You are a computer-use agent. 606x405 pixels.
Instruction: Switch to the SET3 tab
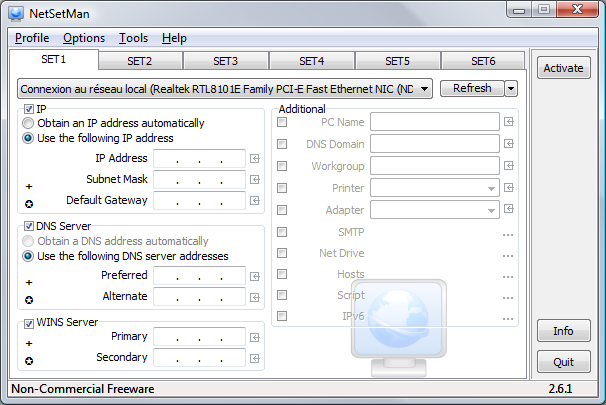226,61
